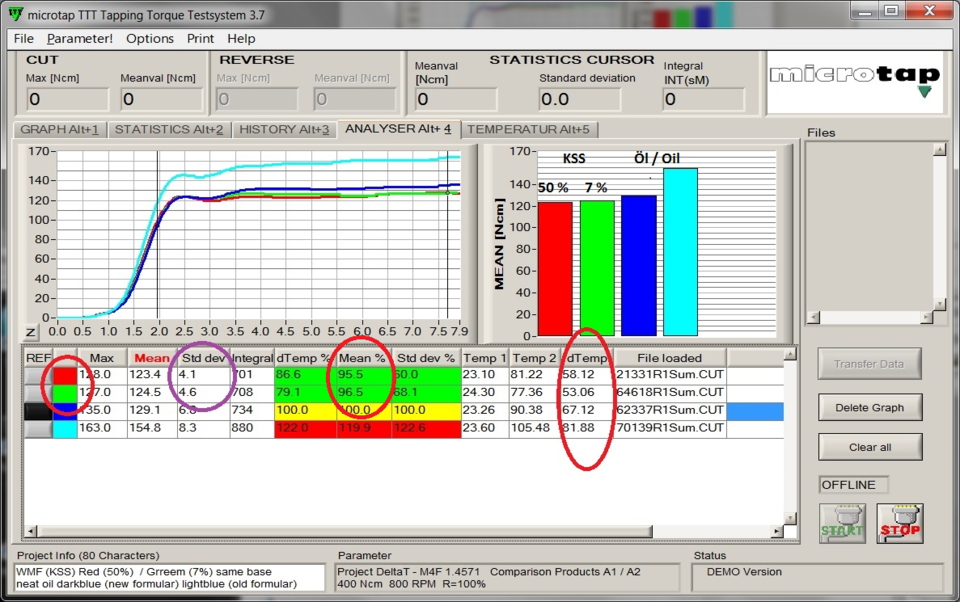
Task: Click the table horizontal scrollbar thumb
Action: pyautogui.click(x=345, y=532)
